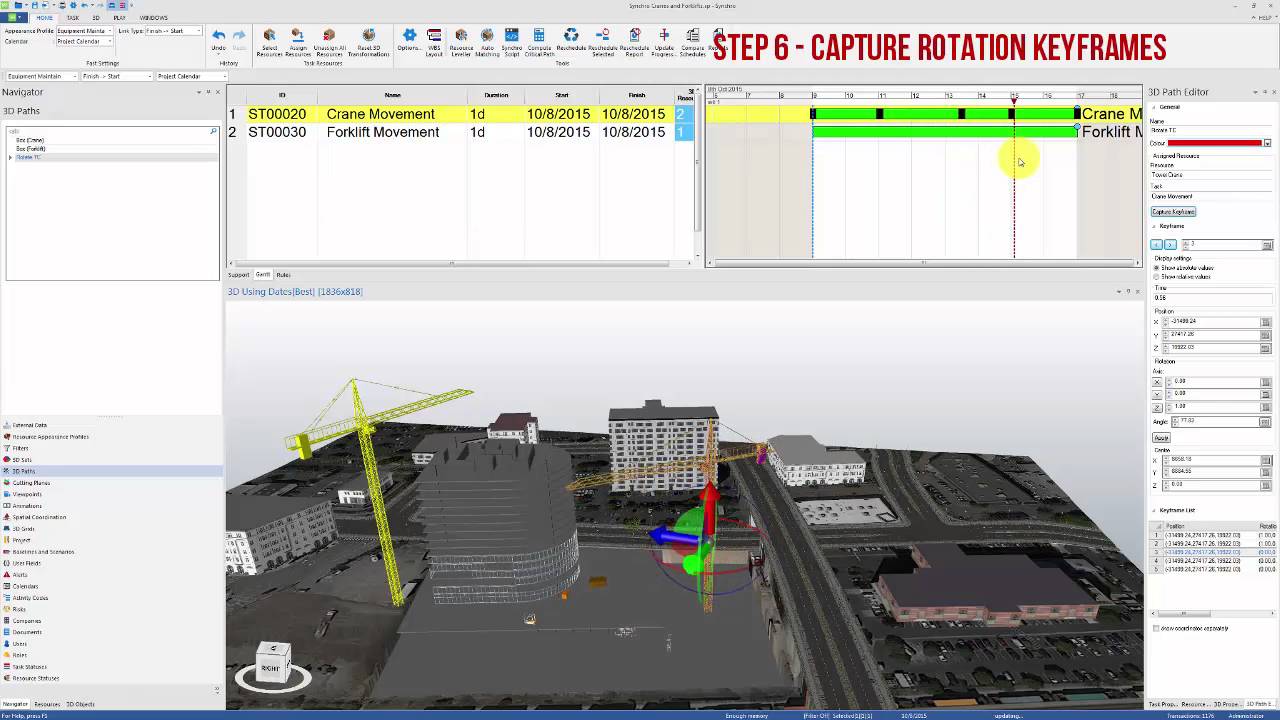
Task: Select Show absolute values radio button
Action: 1157,268
